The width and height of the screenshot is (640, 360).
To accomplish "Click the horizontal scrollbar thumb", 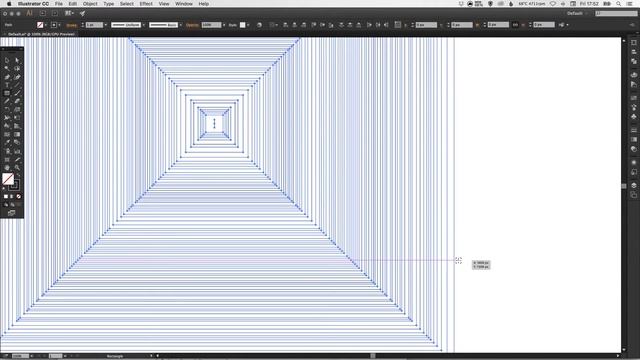I will pos(373,356).
